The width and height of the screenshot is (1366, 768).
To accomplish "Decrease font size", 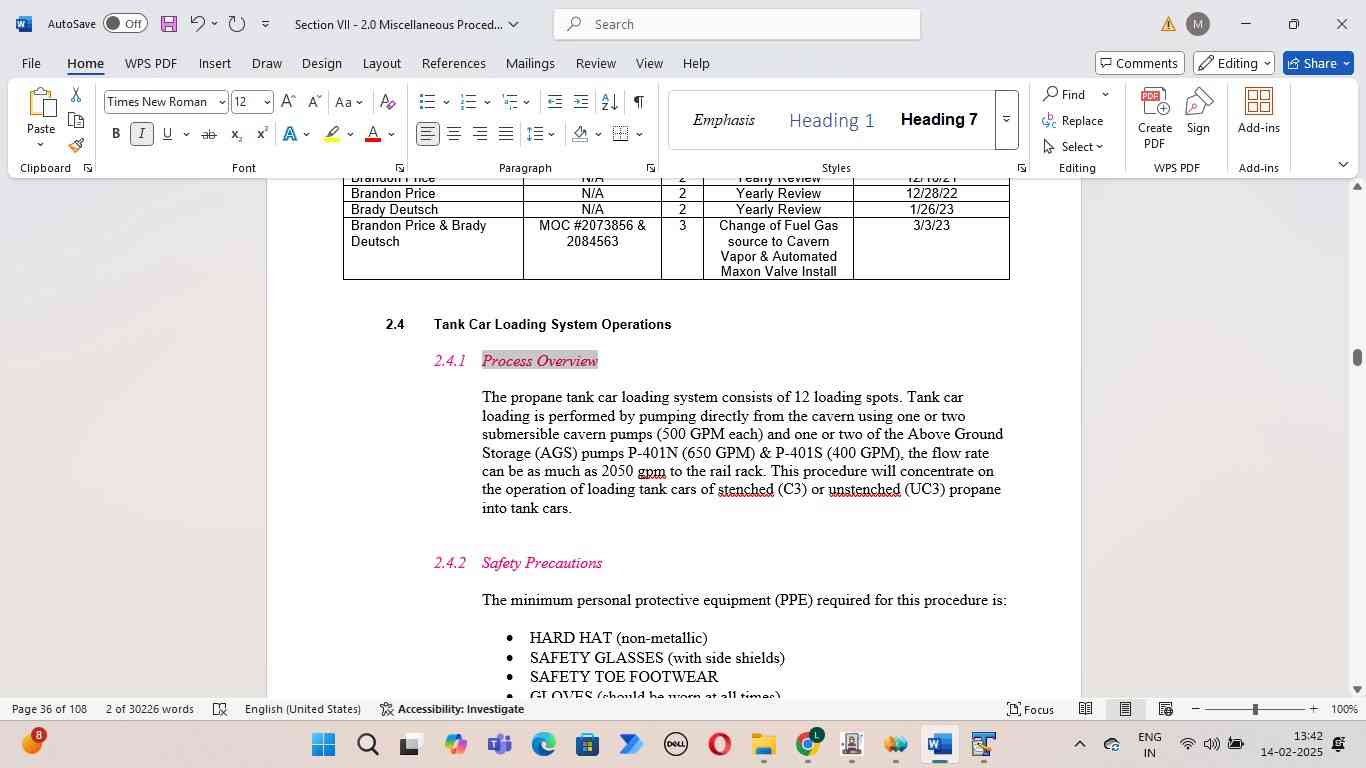I will pyautogui.click(x=314, y=102).
